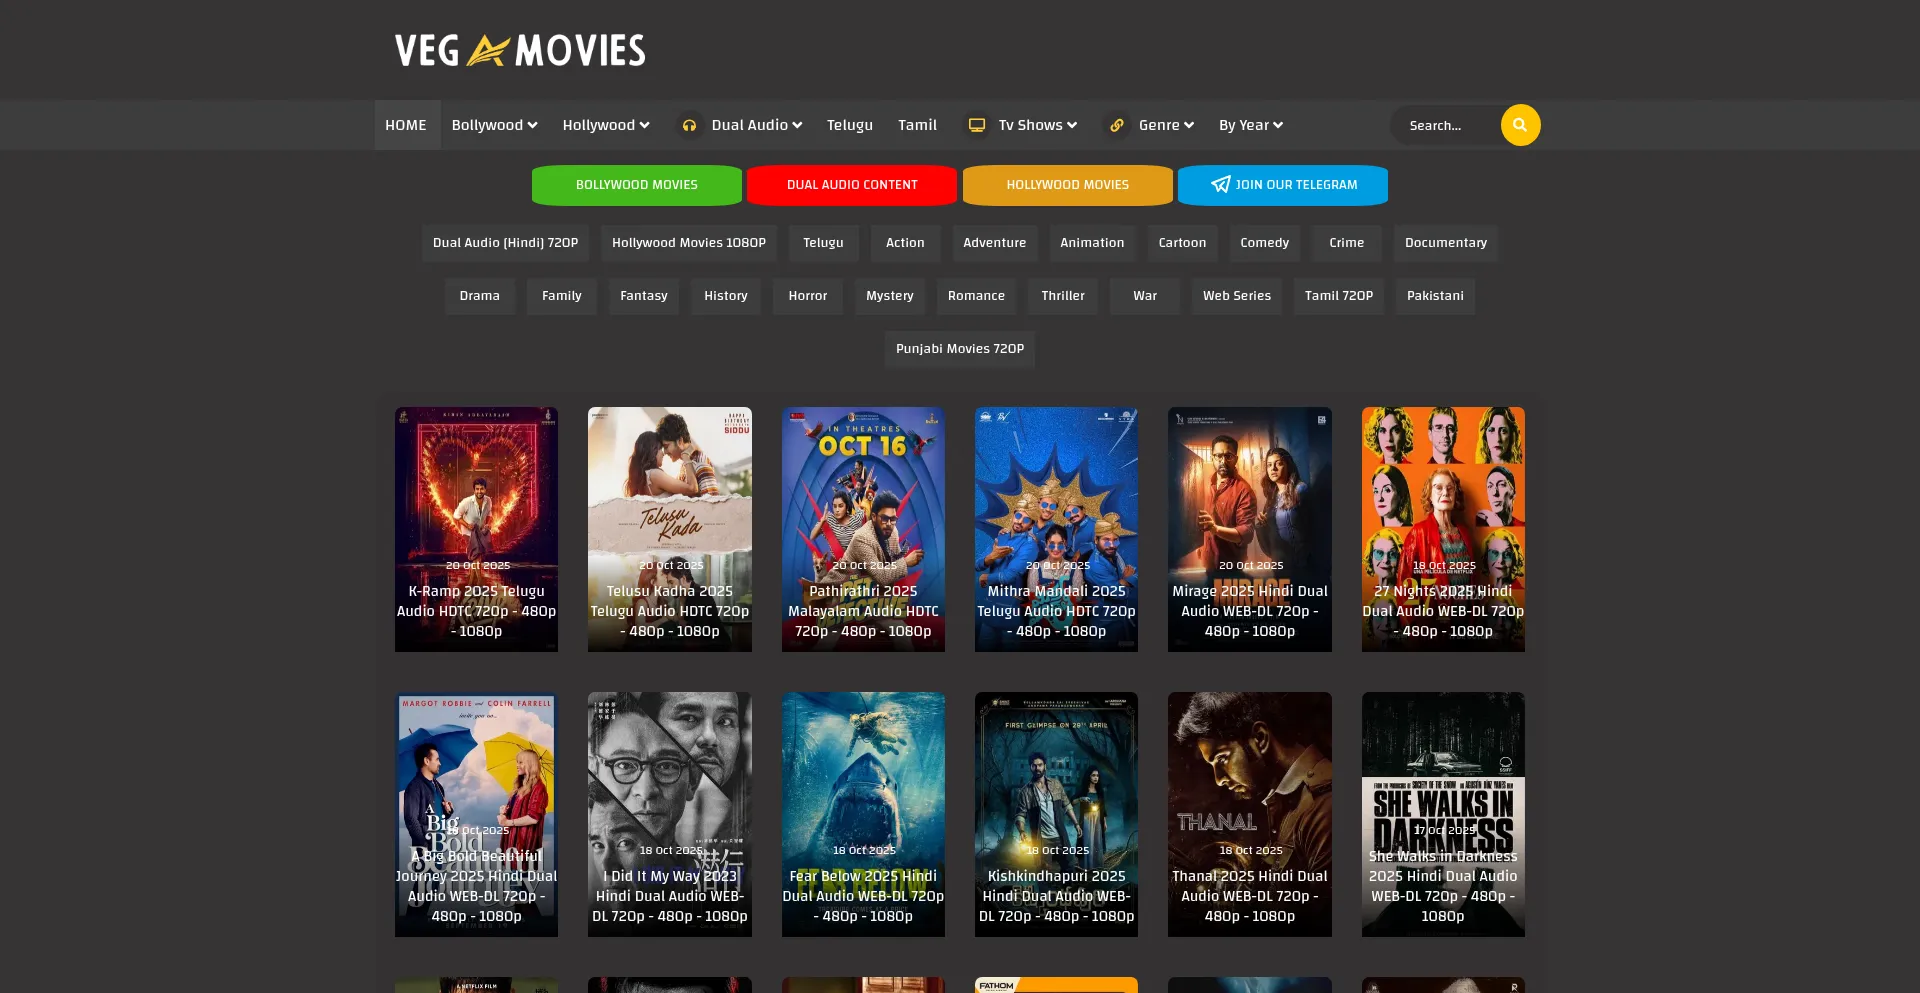The height and width of the screenshot is (993, 1920).
Task: Select the Tamil navigation item
Action: click(917, 125)
